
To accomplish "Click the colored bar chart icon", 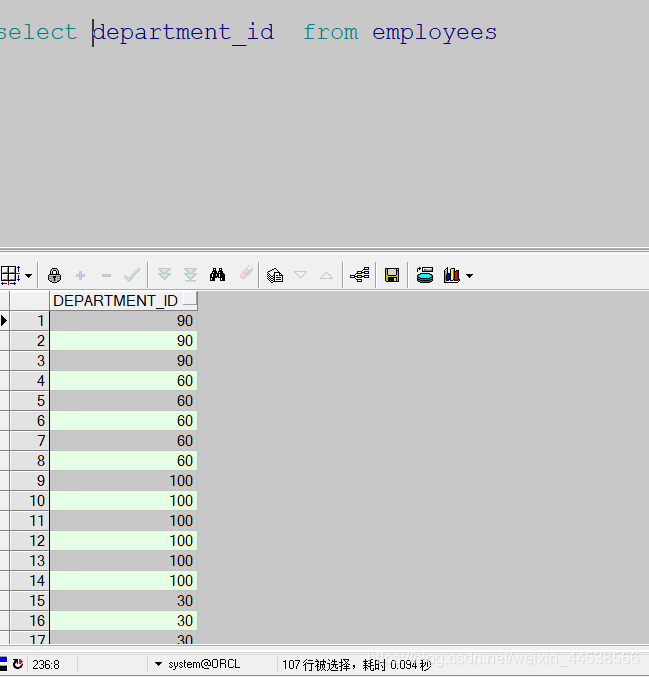I will [x=452, y=275].
